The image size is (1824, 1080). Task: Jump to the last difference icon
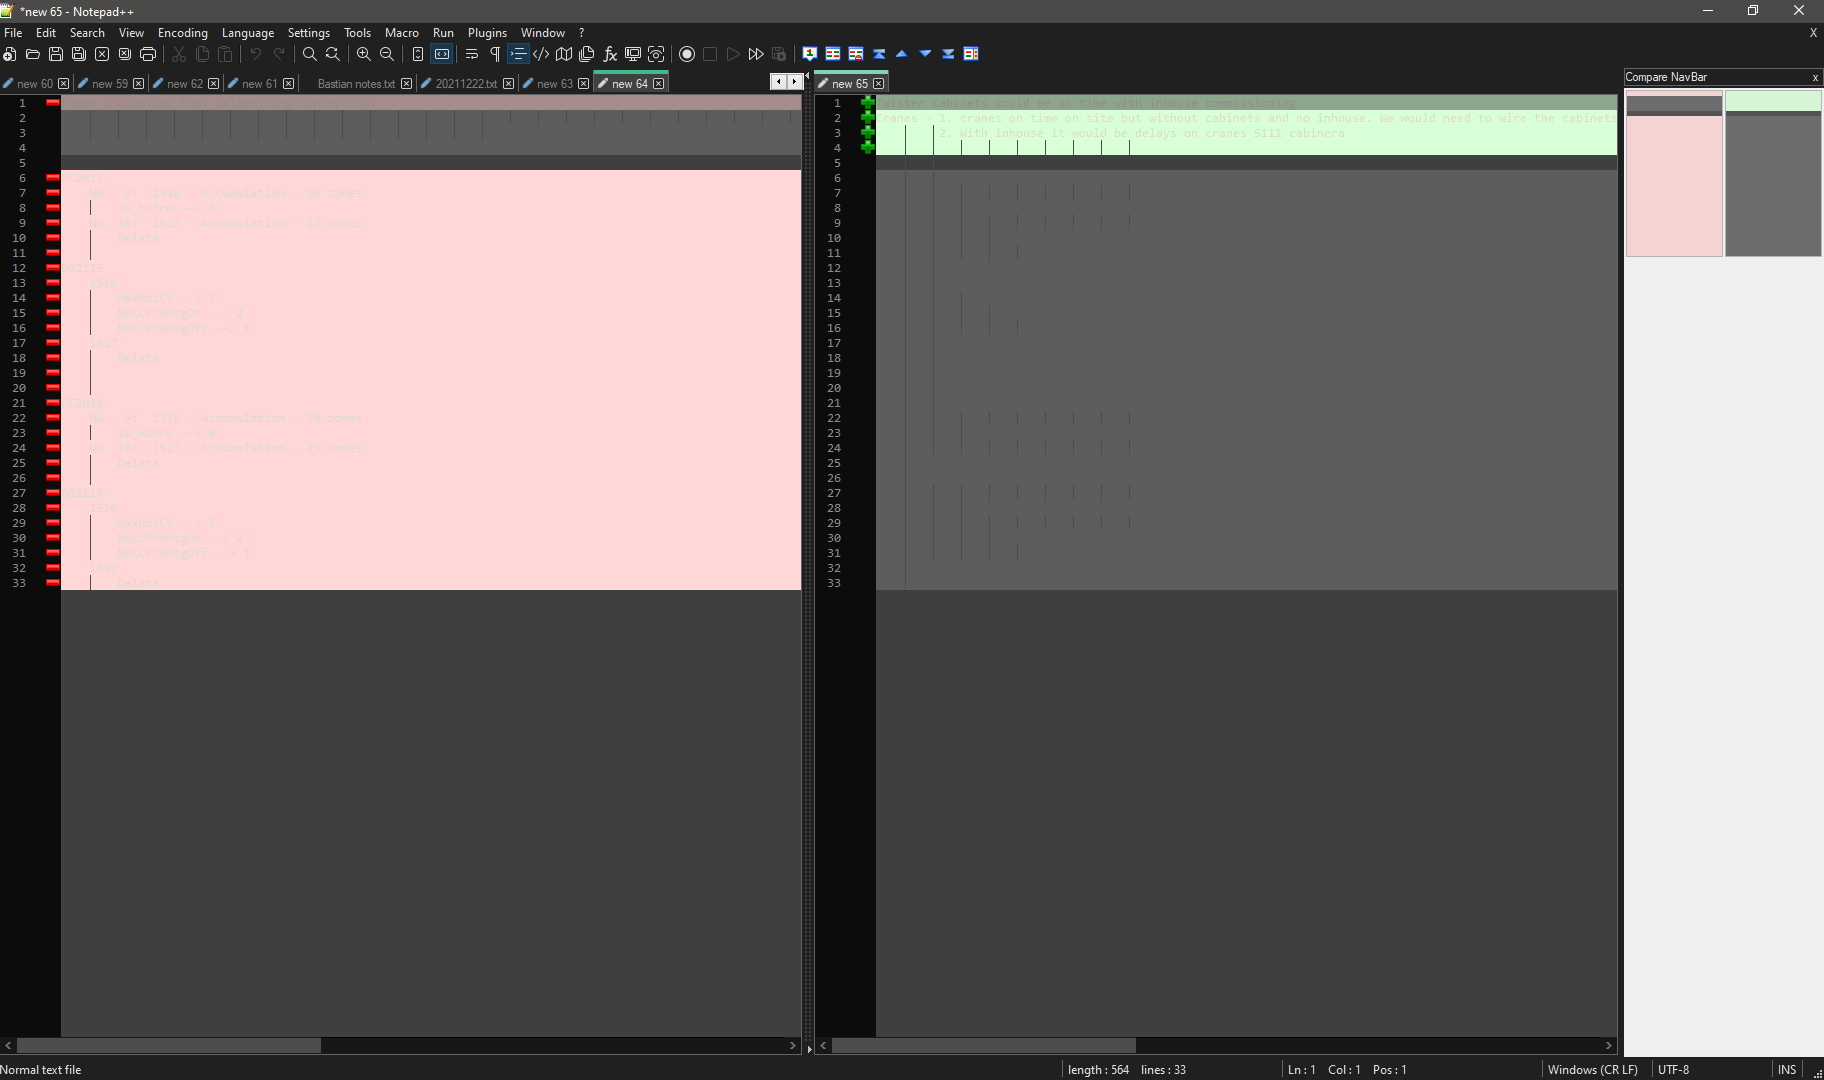pos(948,54)
